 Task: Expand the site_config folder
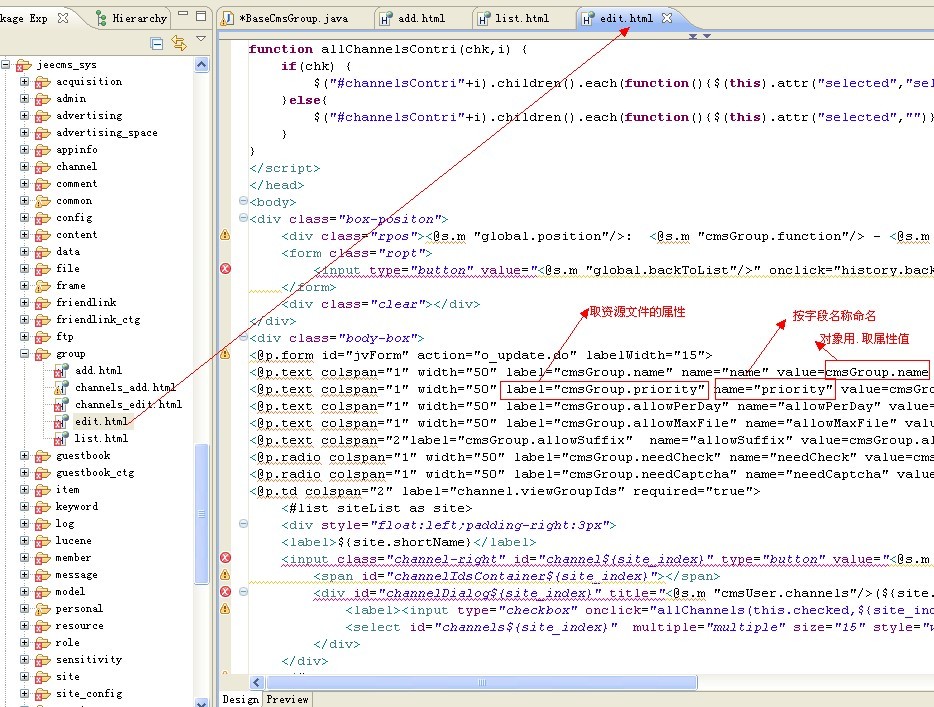24,693
